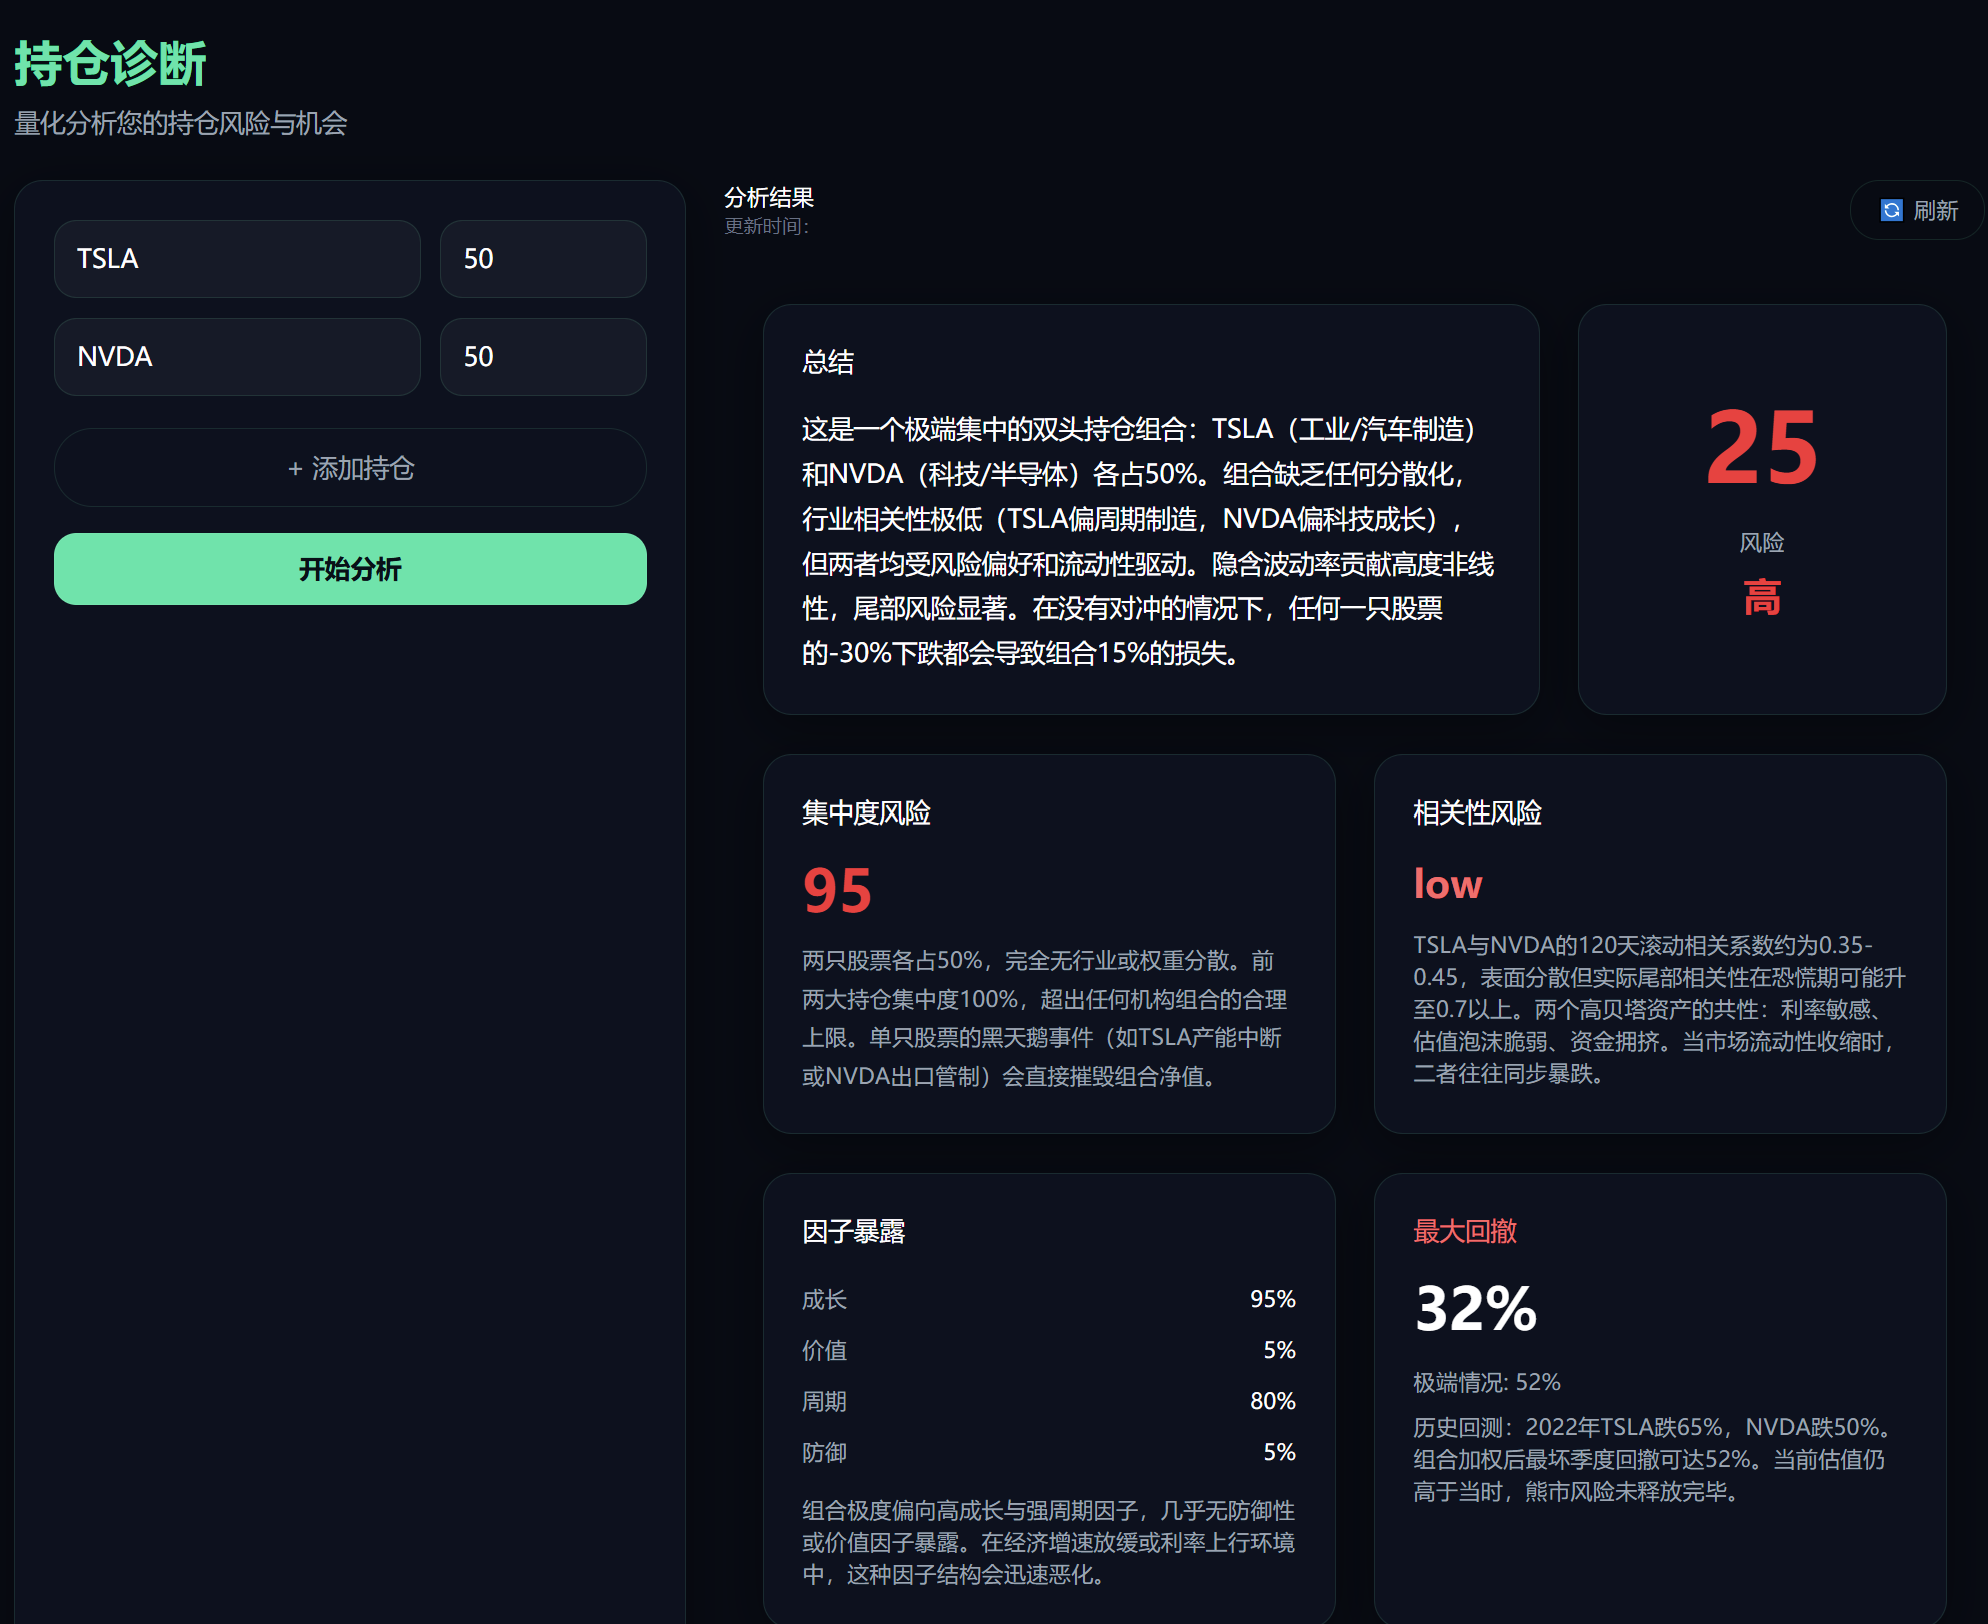Click the concentration score 95
The width and height of the screenshot is (1988, 1624).
pos(837,890)
